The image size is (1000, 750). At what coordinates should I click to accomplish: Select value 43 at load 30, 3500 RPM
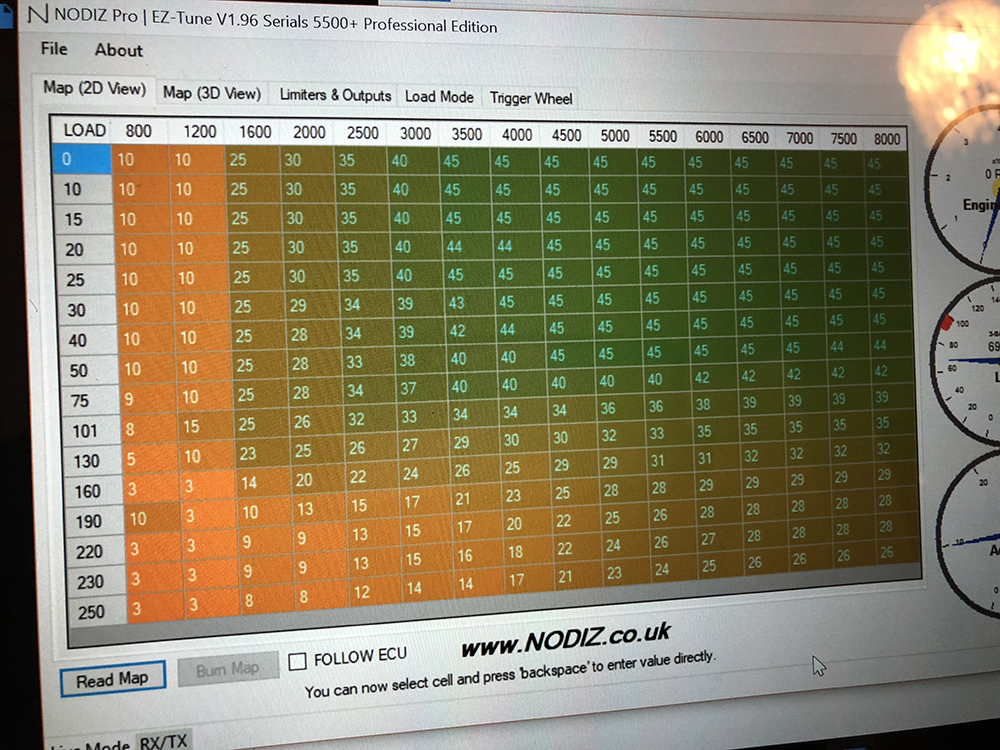(470, 303)
